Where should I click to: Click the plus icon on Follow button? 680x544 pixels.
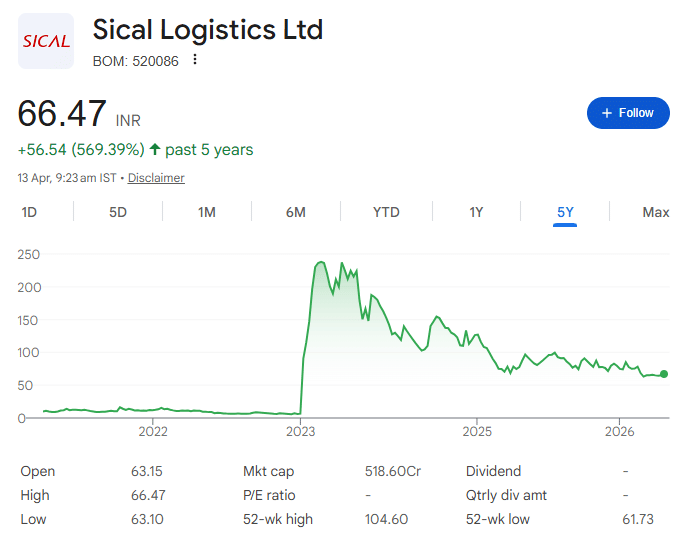coord(606,113)
